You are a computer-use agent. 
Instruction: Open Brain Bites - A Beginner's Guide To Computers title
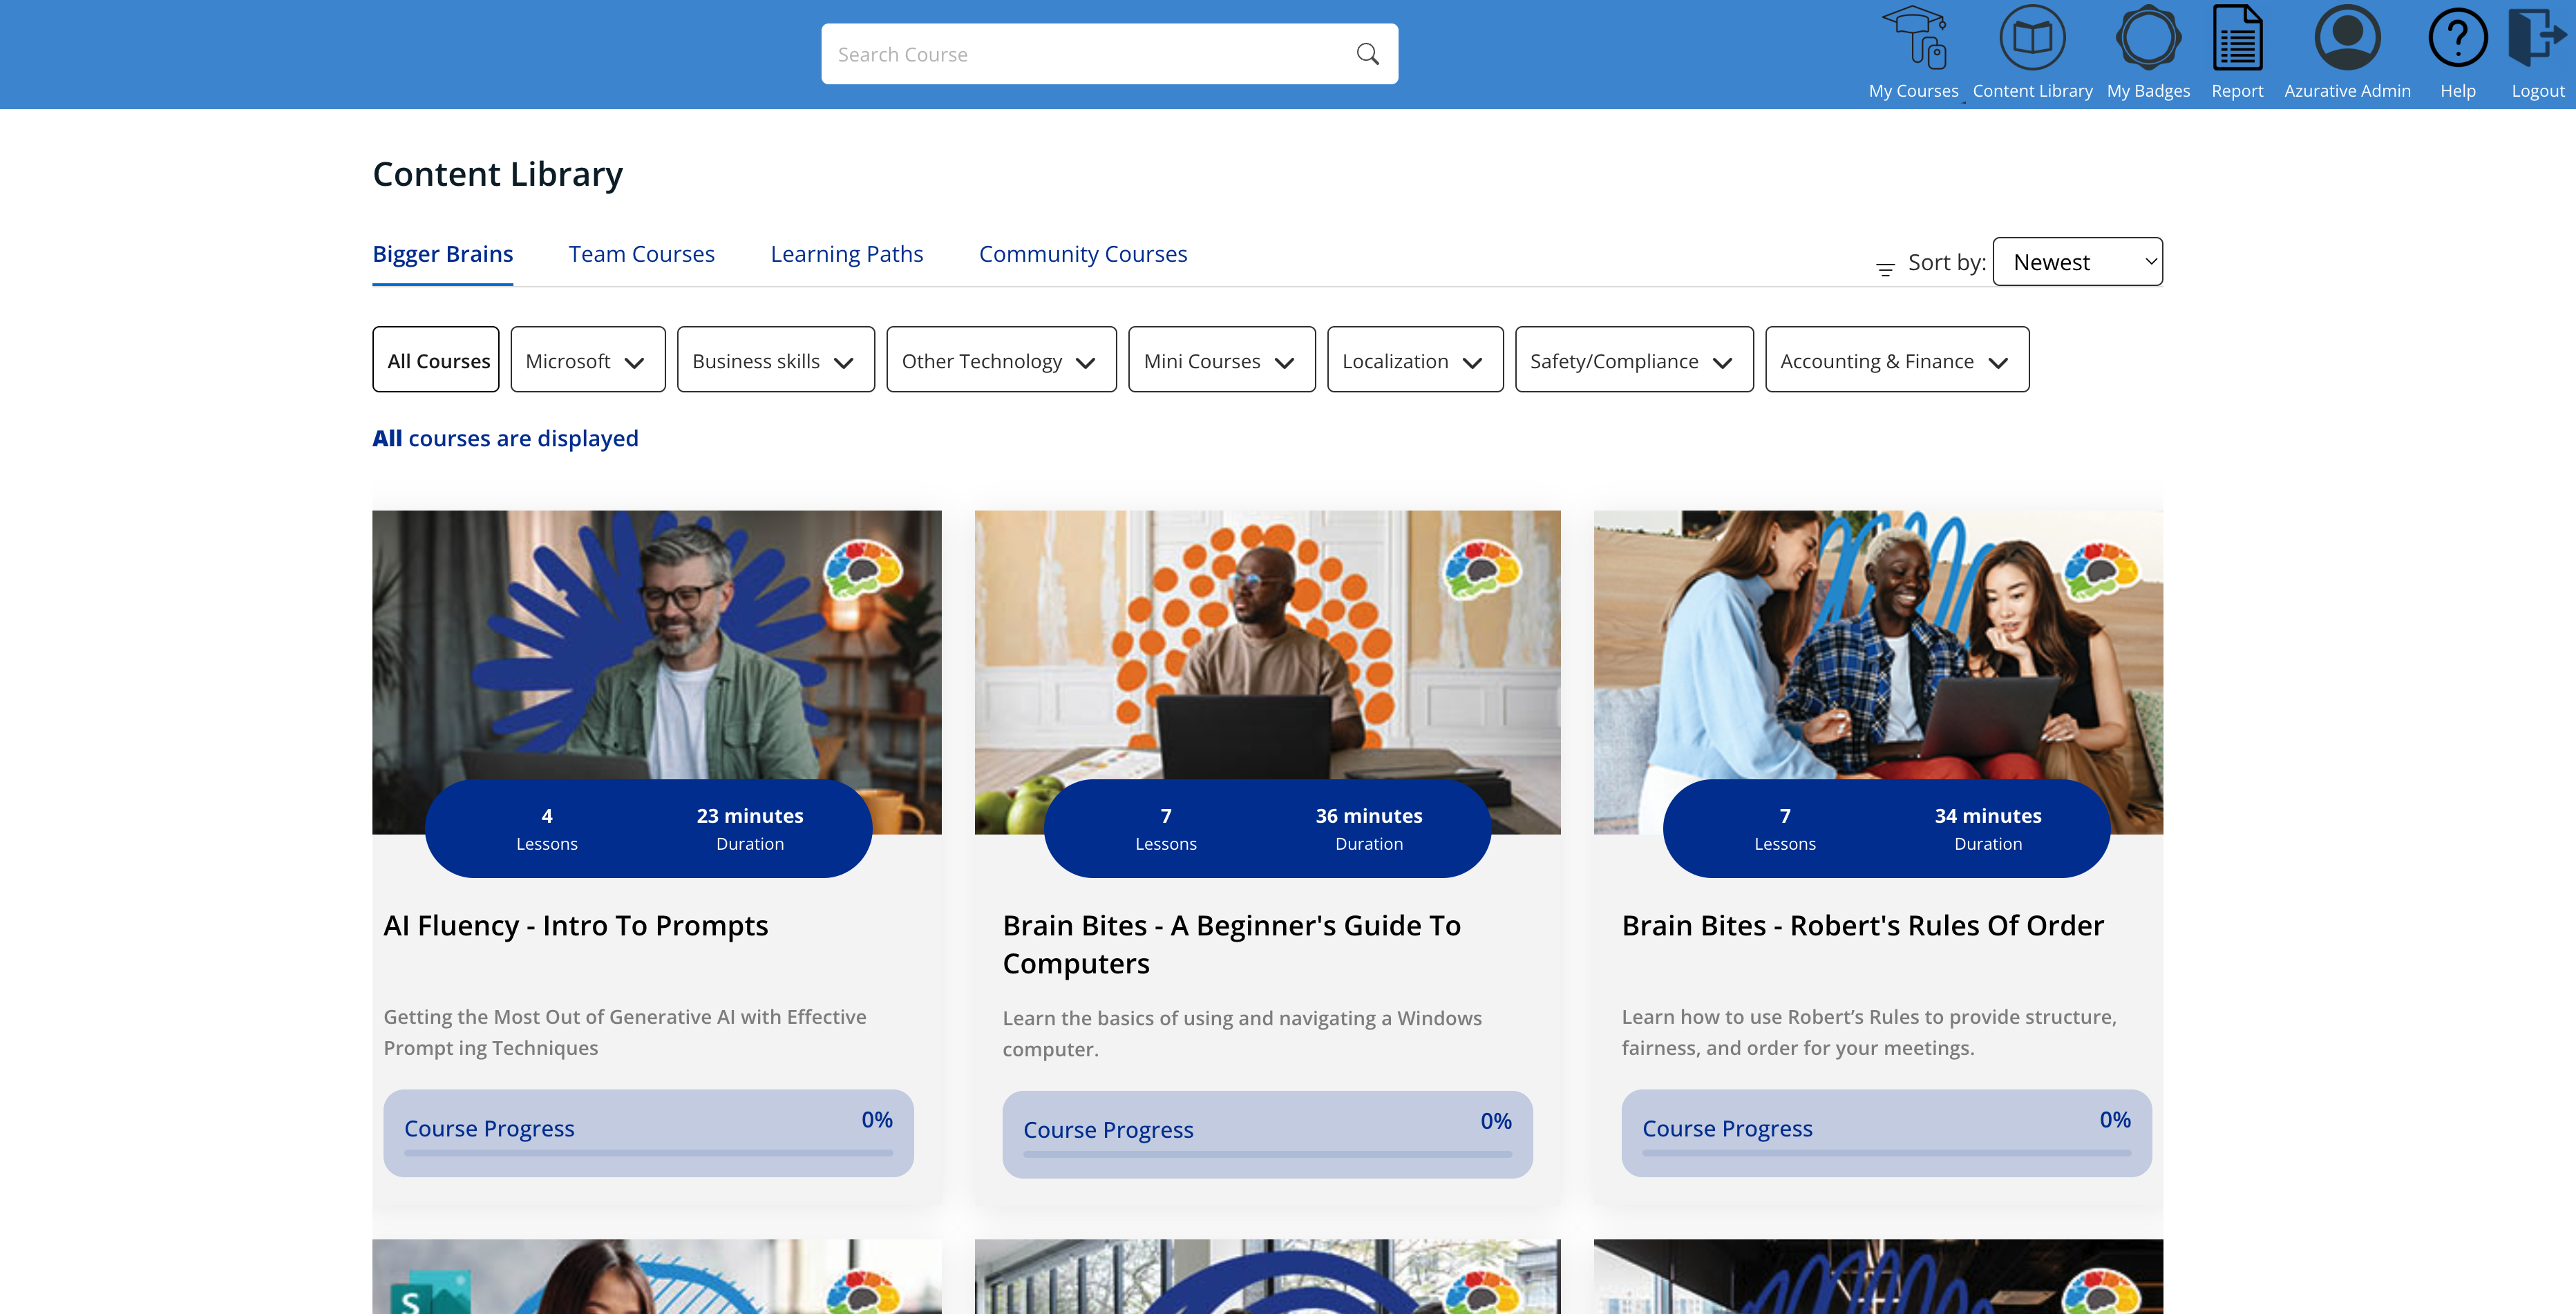coord(1231,944)
